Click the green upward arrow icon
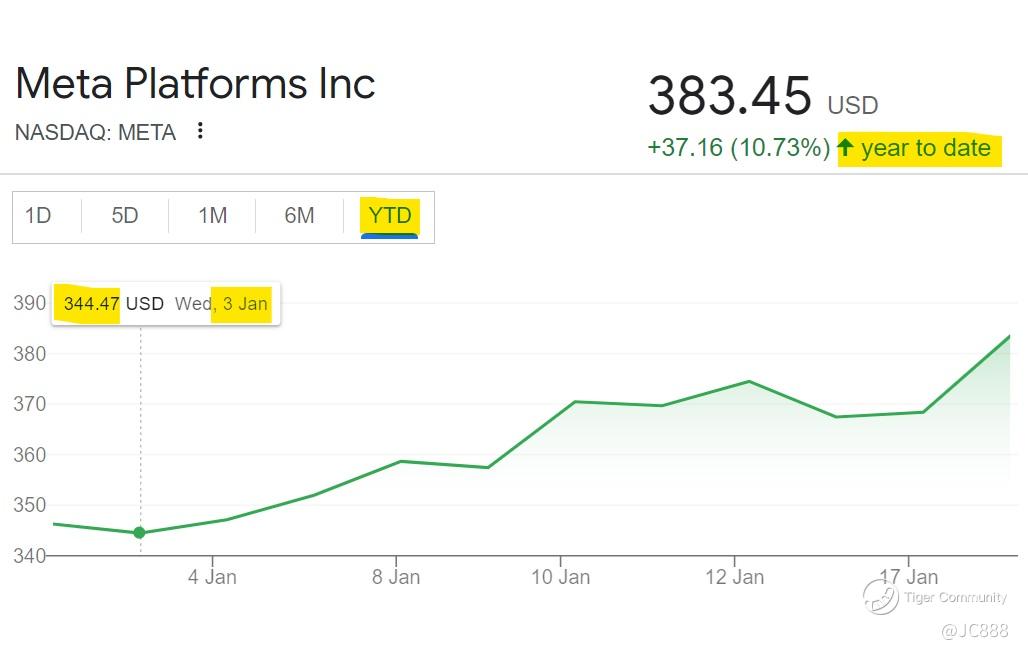This screenshot has width=1028, height=654. pos(846,148)
